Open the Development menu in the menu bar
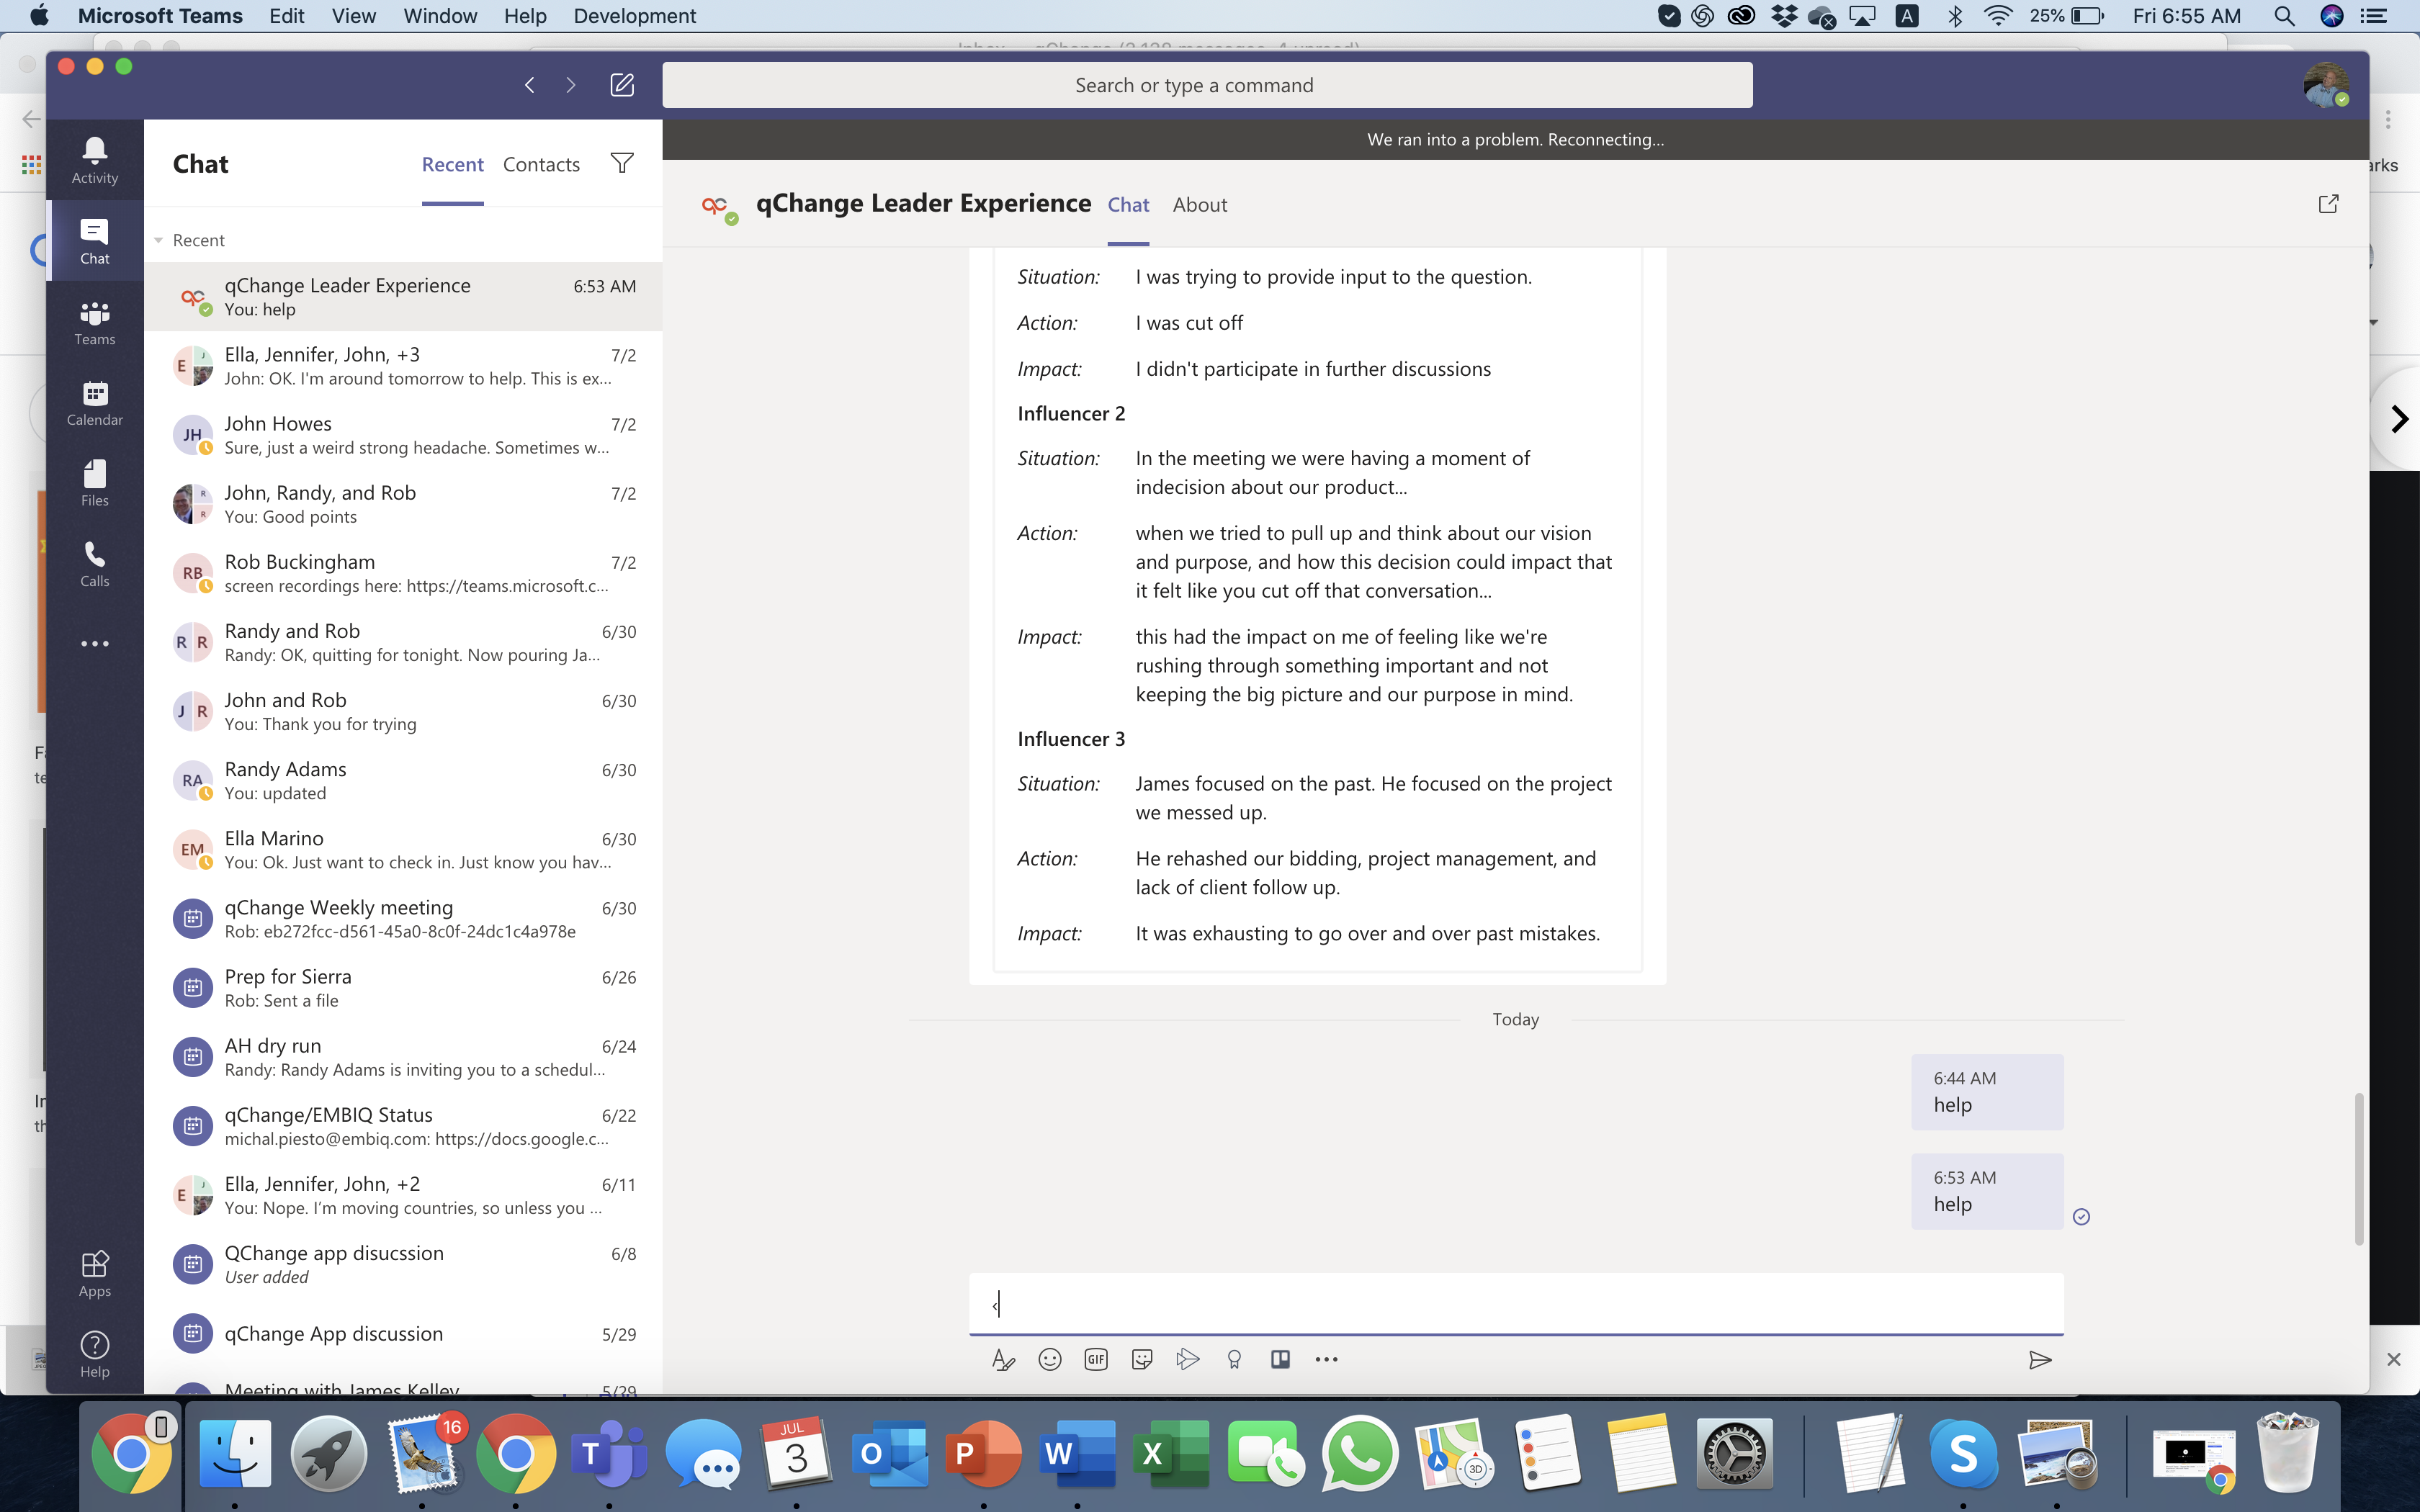2420x1512 pixels. click(x=634, y=16)
